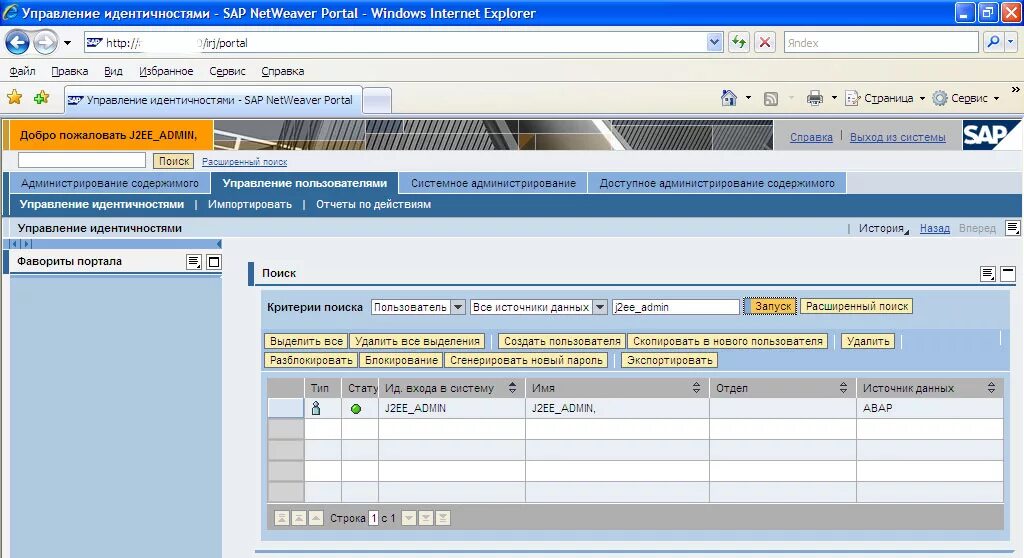The image size is (1024, 558).
Task: Open Фавориты портала options menu icon
Action: (x=194, y=262)
